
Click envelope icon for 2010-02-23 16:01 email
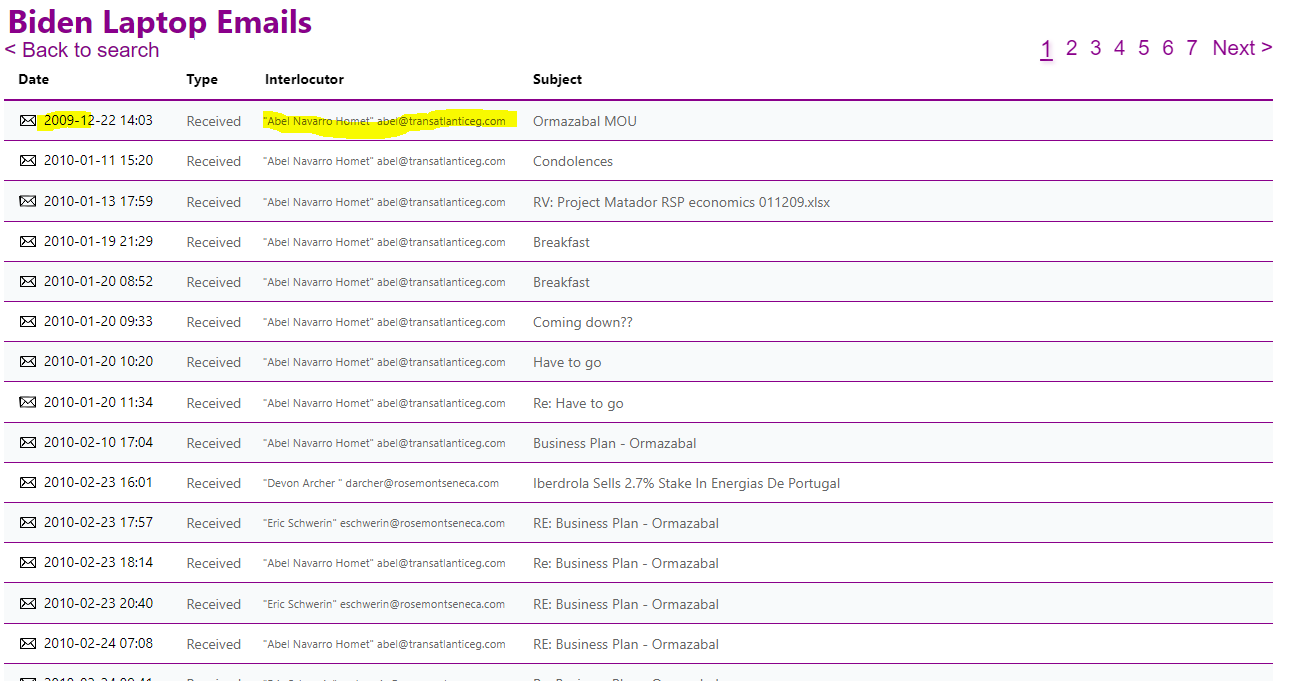28,483
